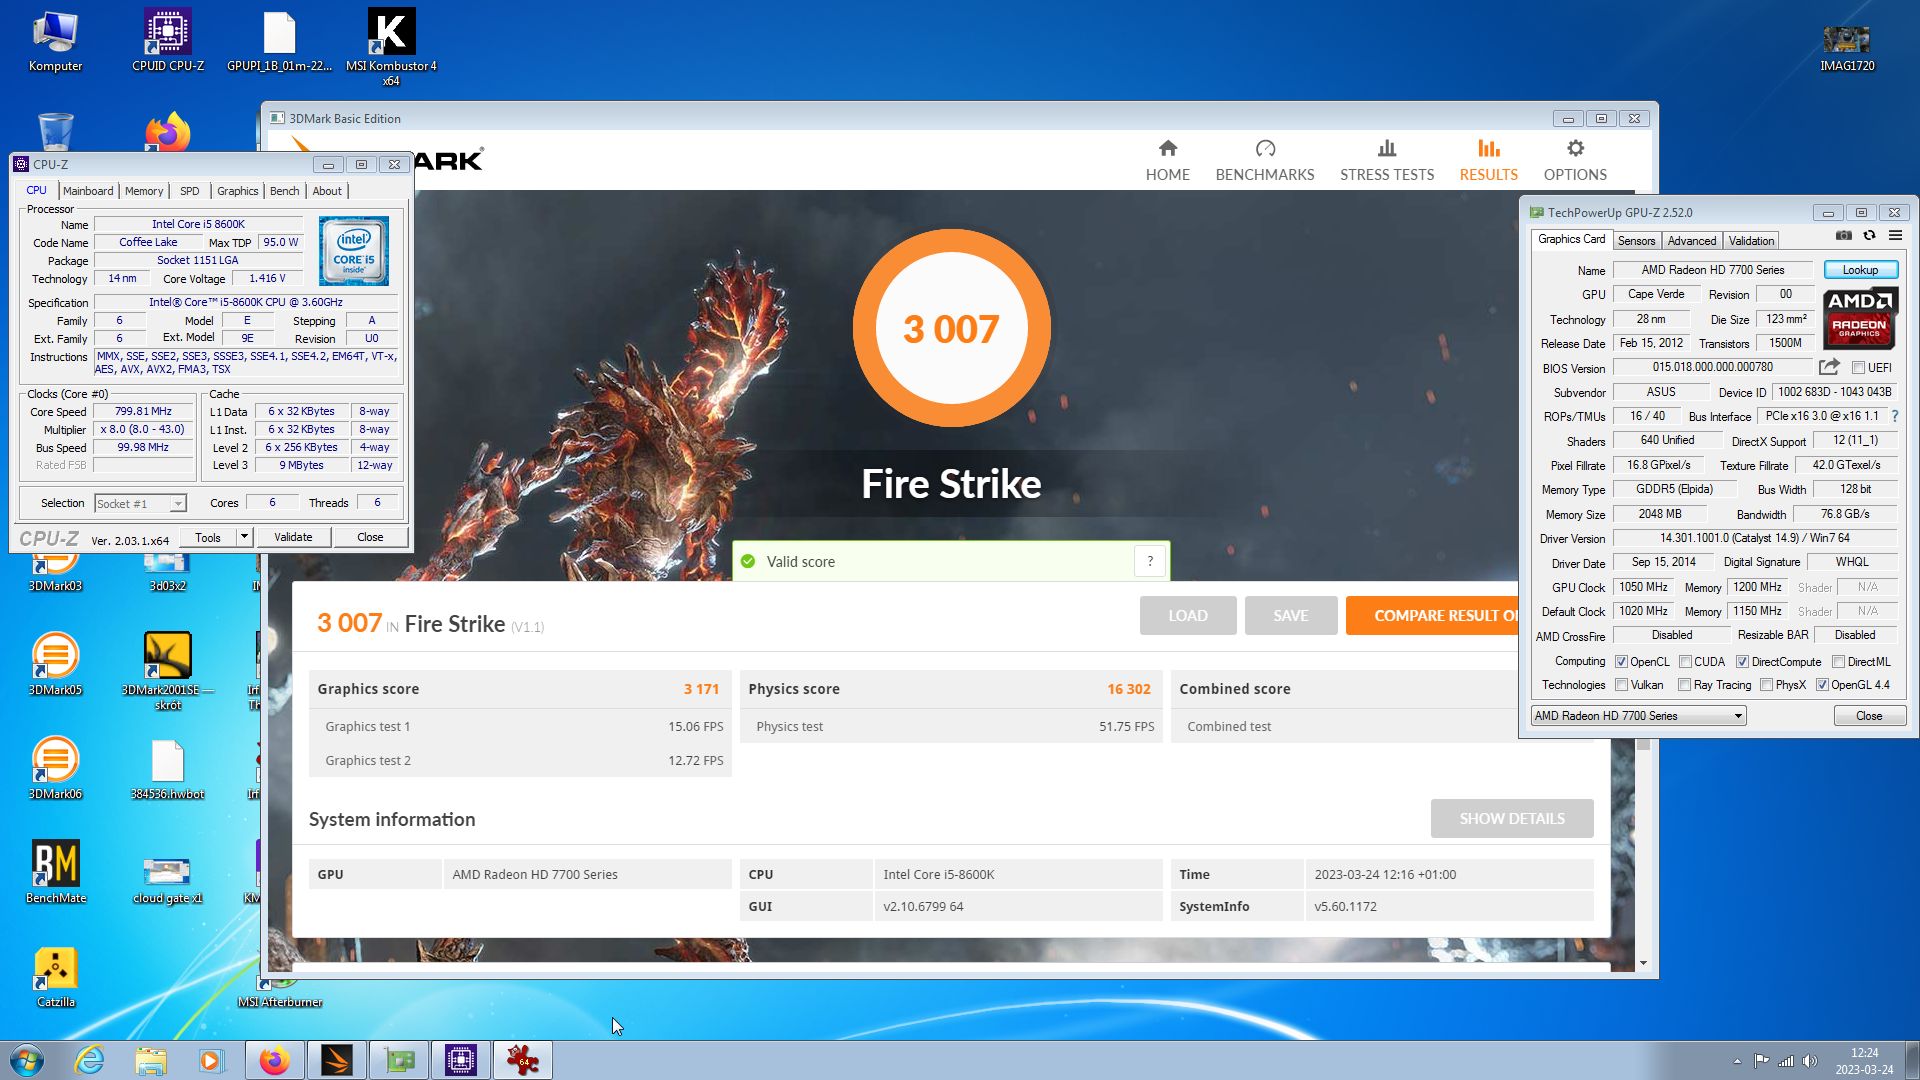1920x1080 pixels.
Task: Open the Advanced tab in GPU-Z
Action: click(x=1691, y=241)
